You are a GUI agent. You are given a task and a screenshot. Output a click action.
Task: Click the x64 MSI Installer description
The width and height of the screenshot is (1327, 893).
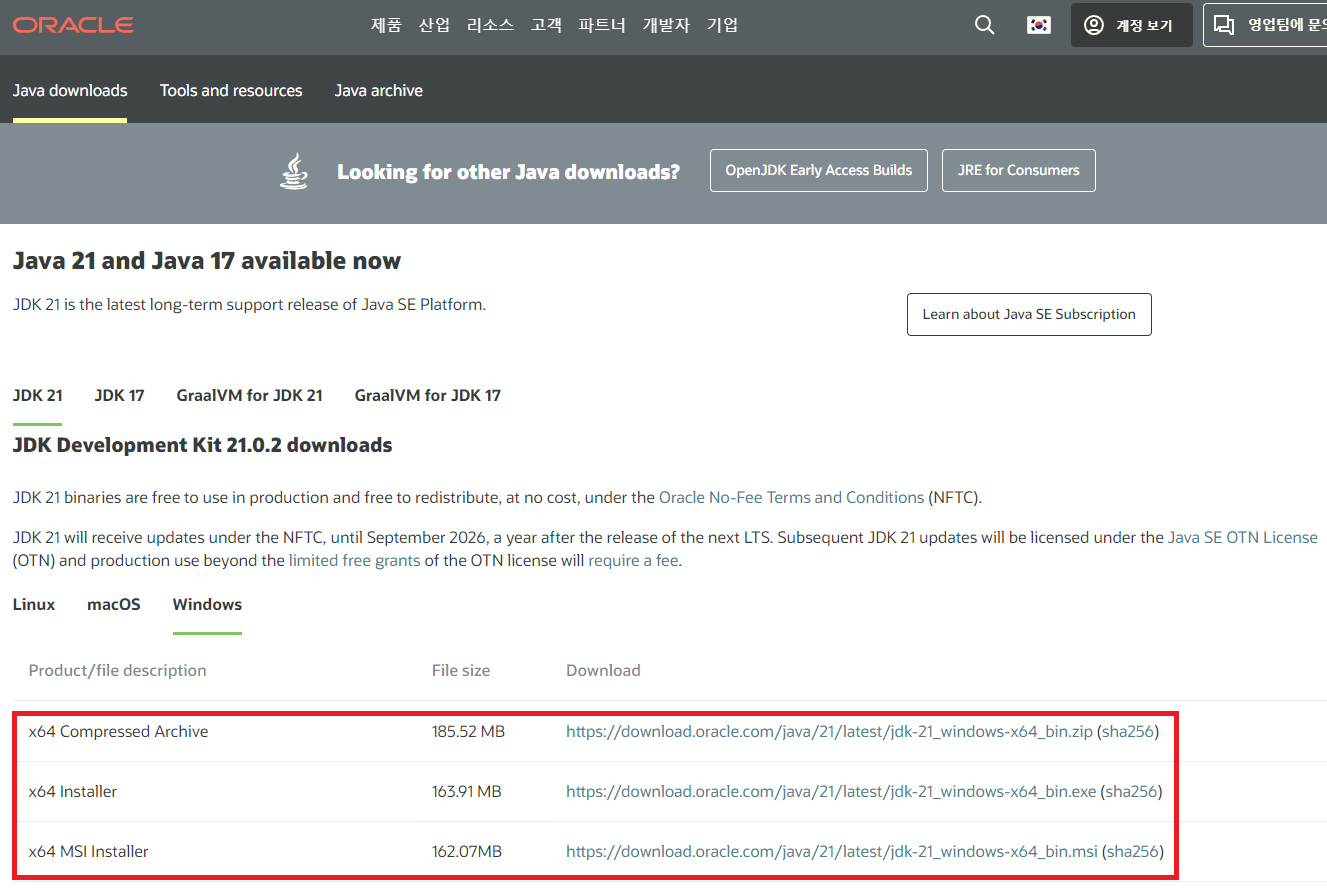pyautogui.click(x=89, y=851)
